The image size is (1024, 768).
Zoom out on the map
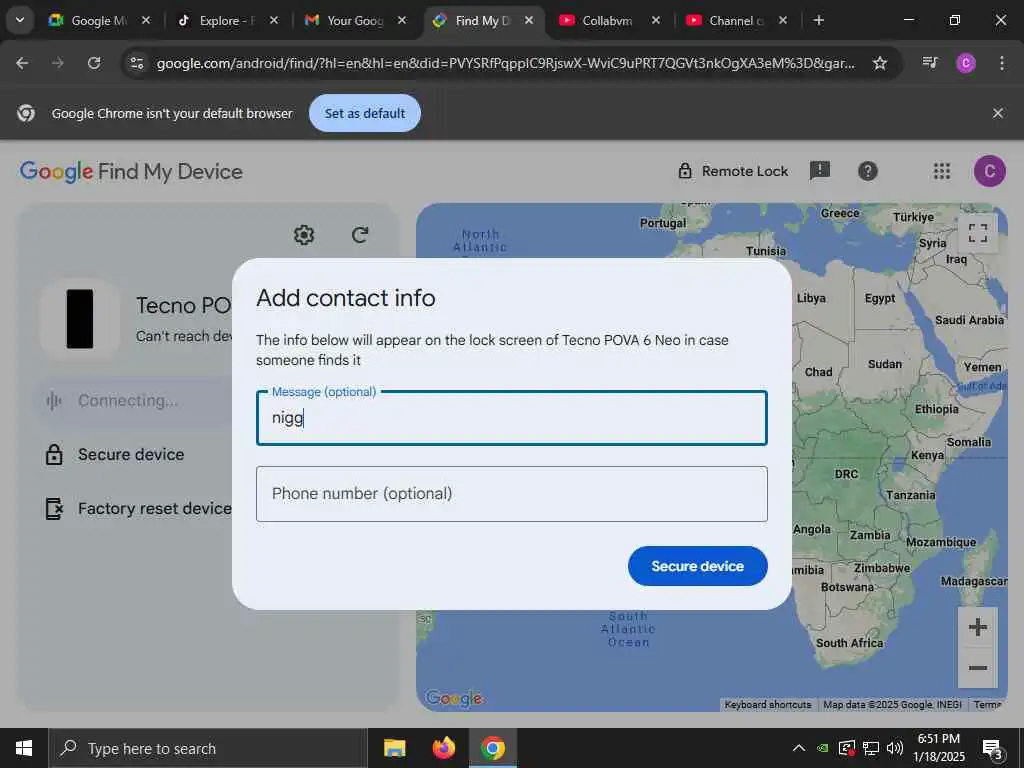coord(978,668)
